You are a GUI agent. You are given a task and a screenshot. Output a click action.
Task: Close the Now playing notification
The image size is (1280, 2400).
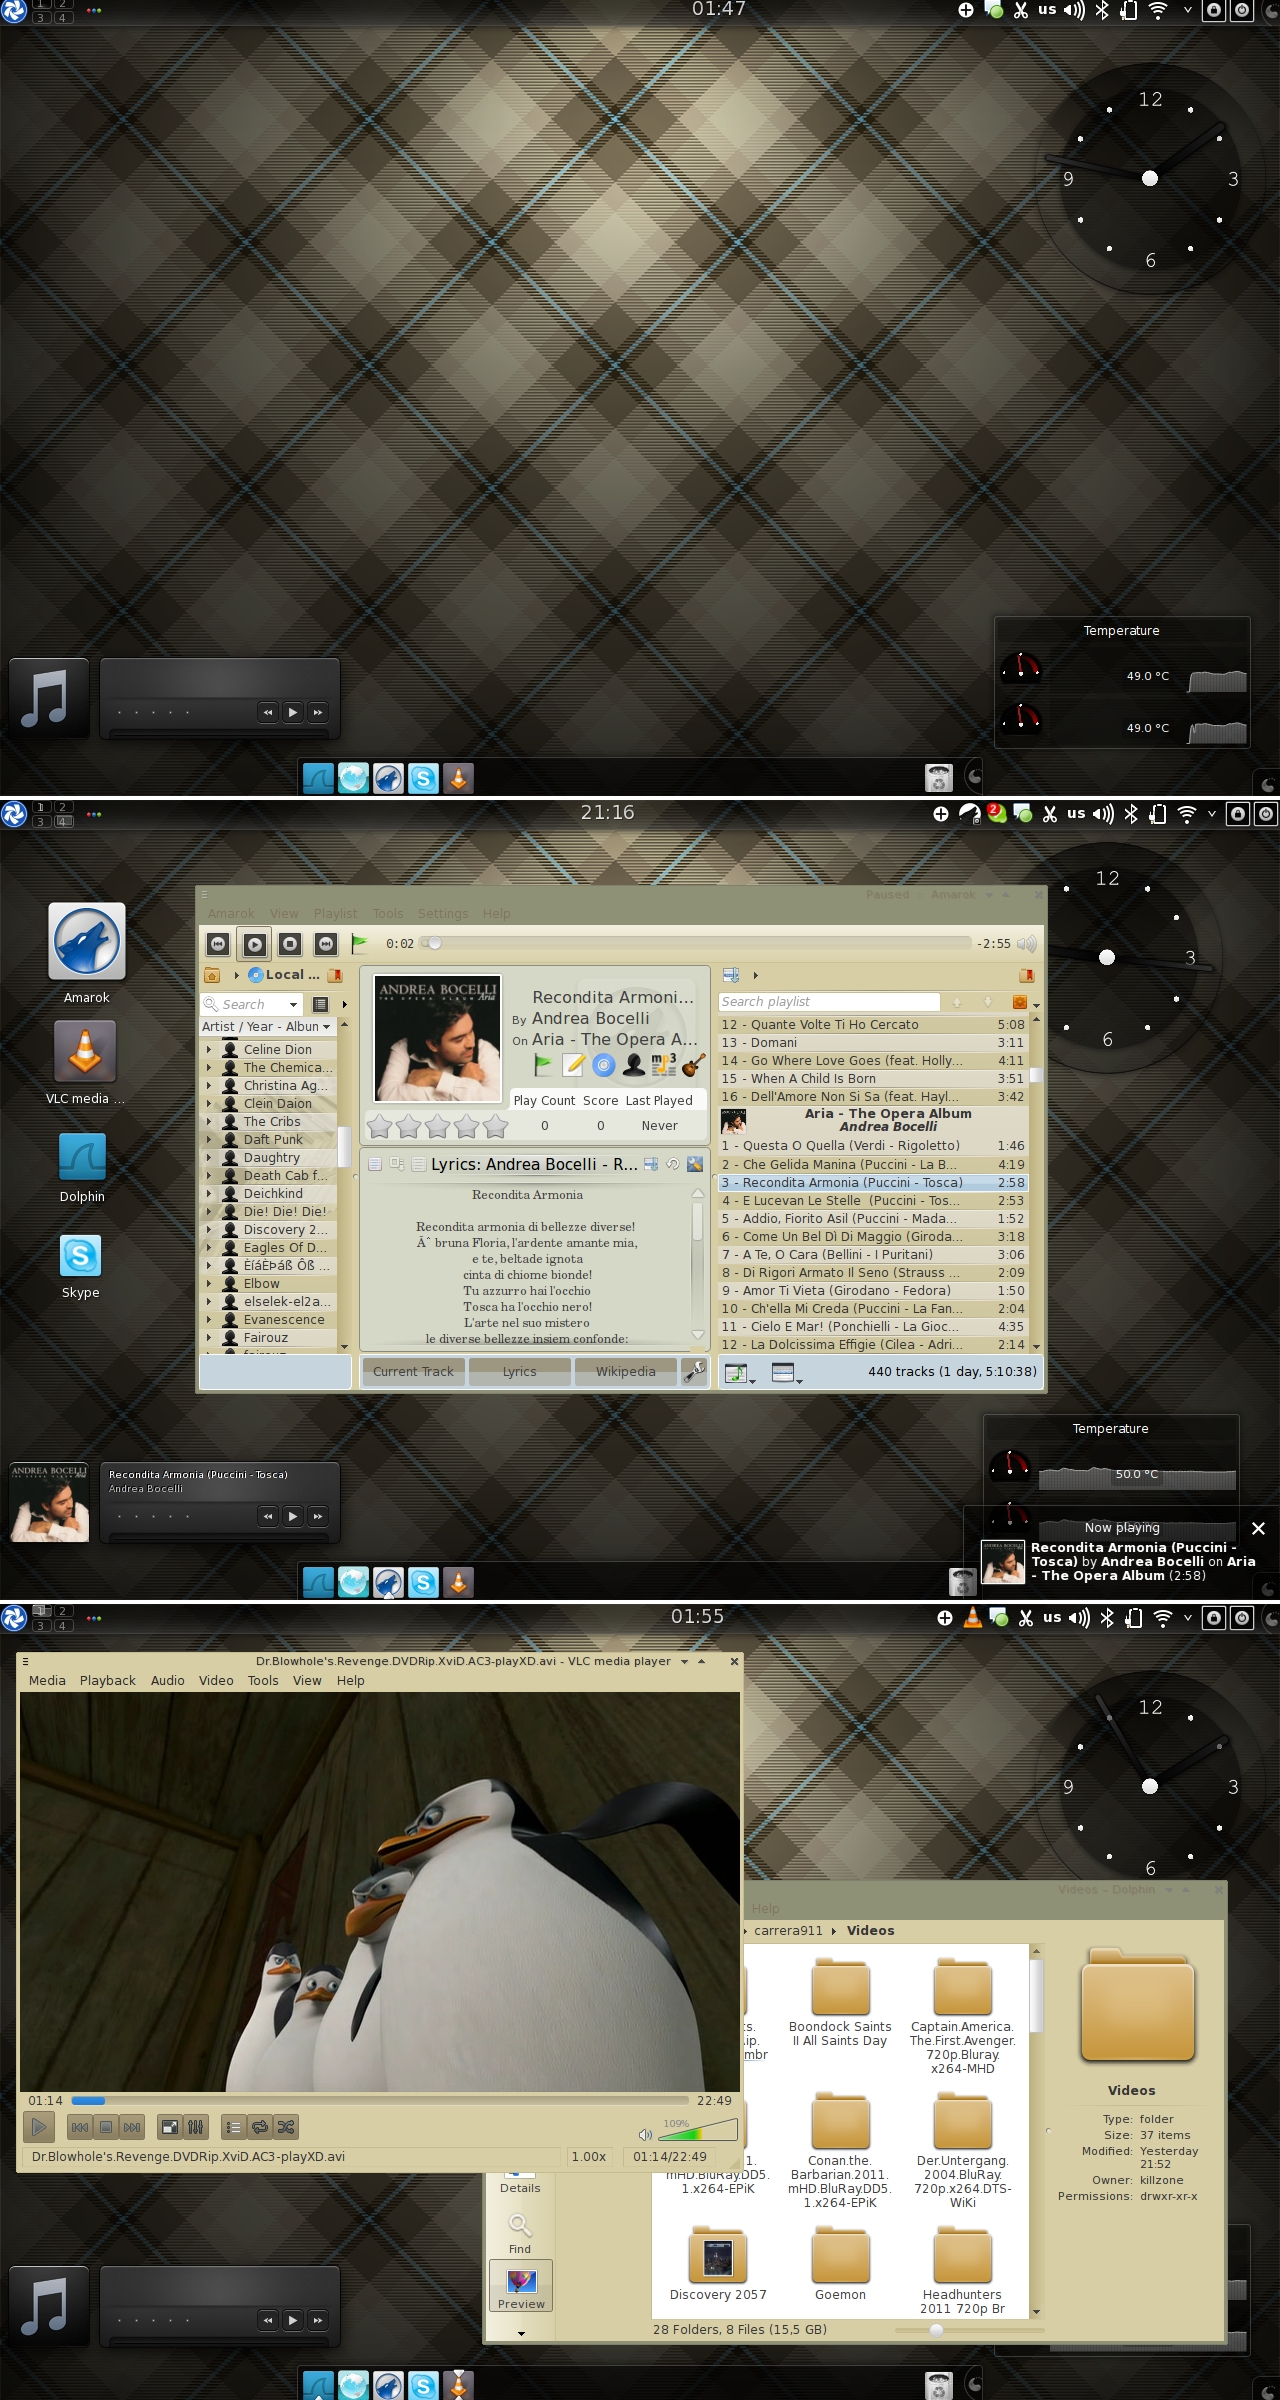(x=1258, y=1528)
